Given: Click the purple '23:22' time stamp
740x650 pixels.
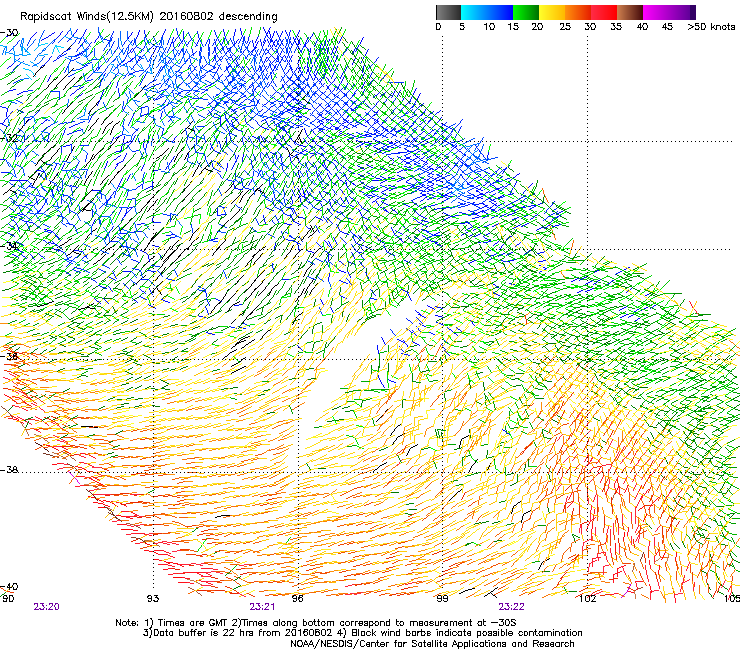Looking at the screenshot, I should click(x=512, y=607).
